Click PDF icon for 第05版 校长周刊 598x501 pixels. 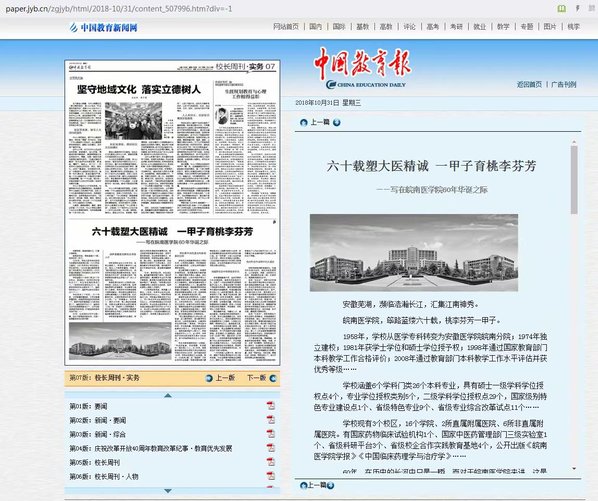270,462
